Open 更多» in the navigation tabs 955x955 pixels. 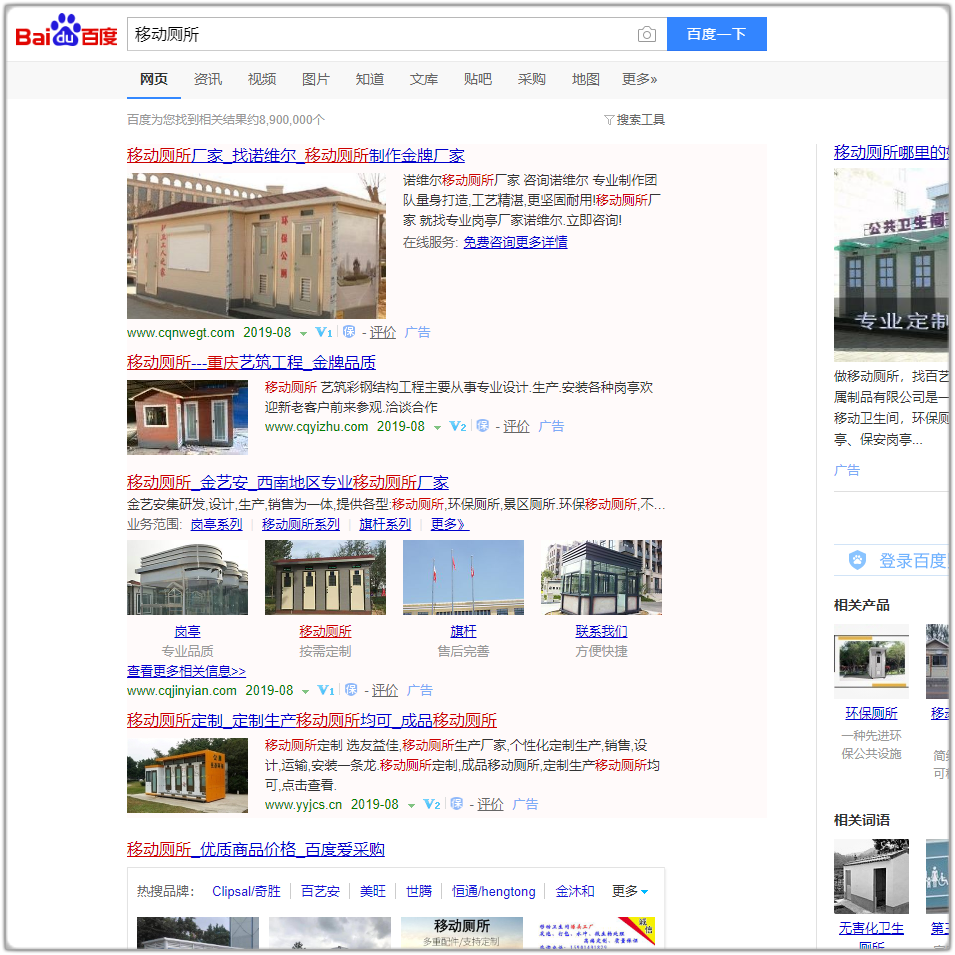coord(640,79)
